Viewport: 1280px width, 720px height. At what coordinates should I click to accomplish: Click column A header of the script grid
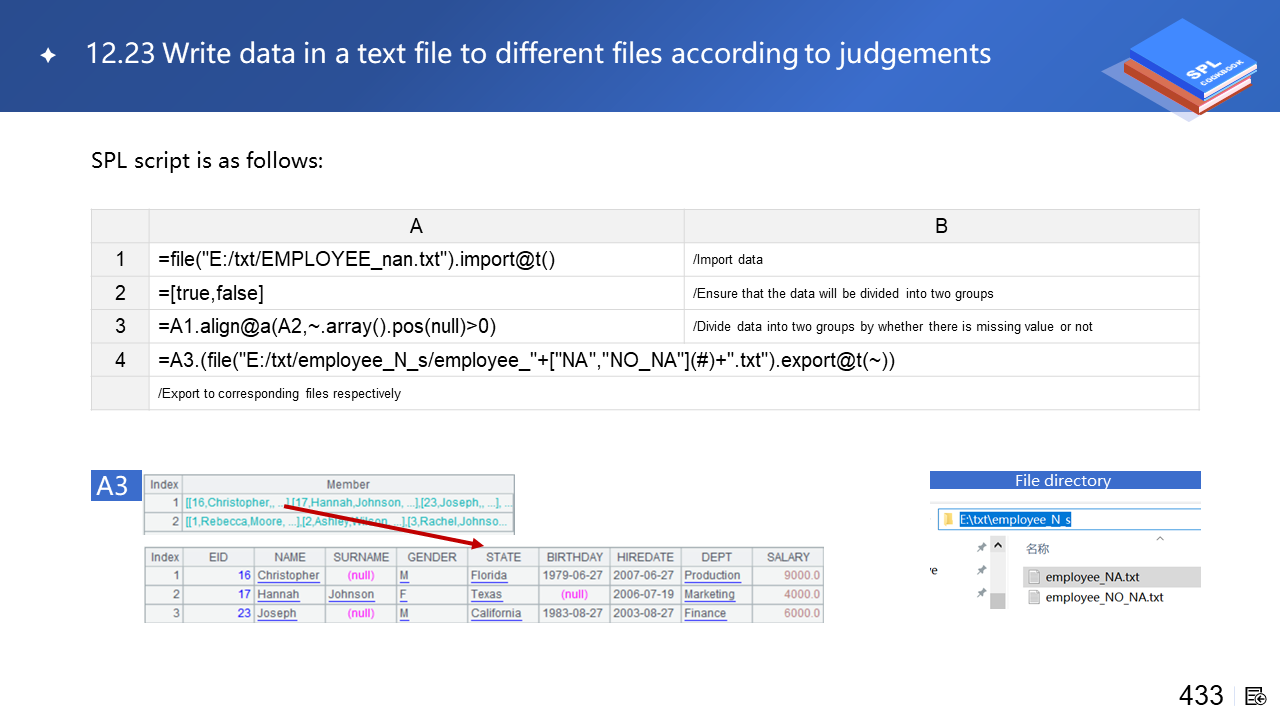tap(416, 226)
